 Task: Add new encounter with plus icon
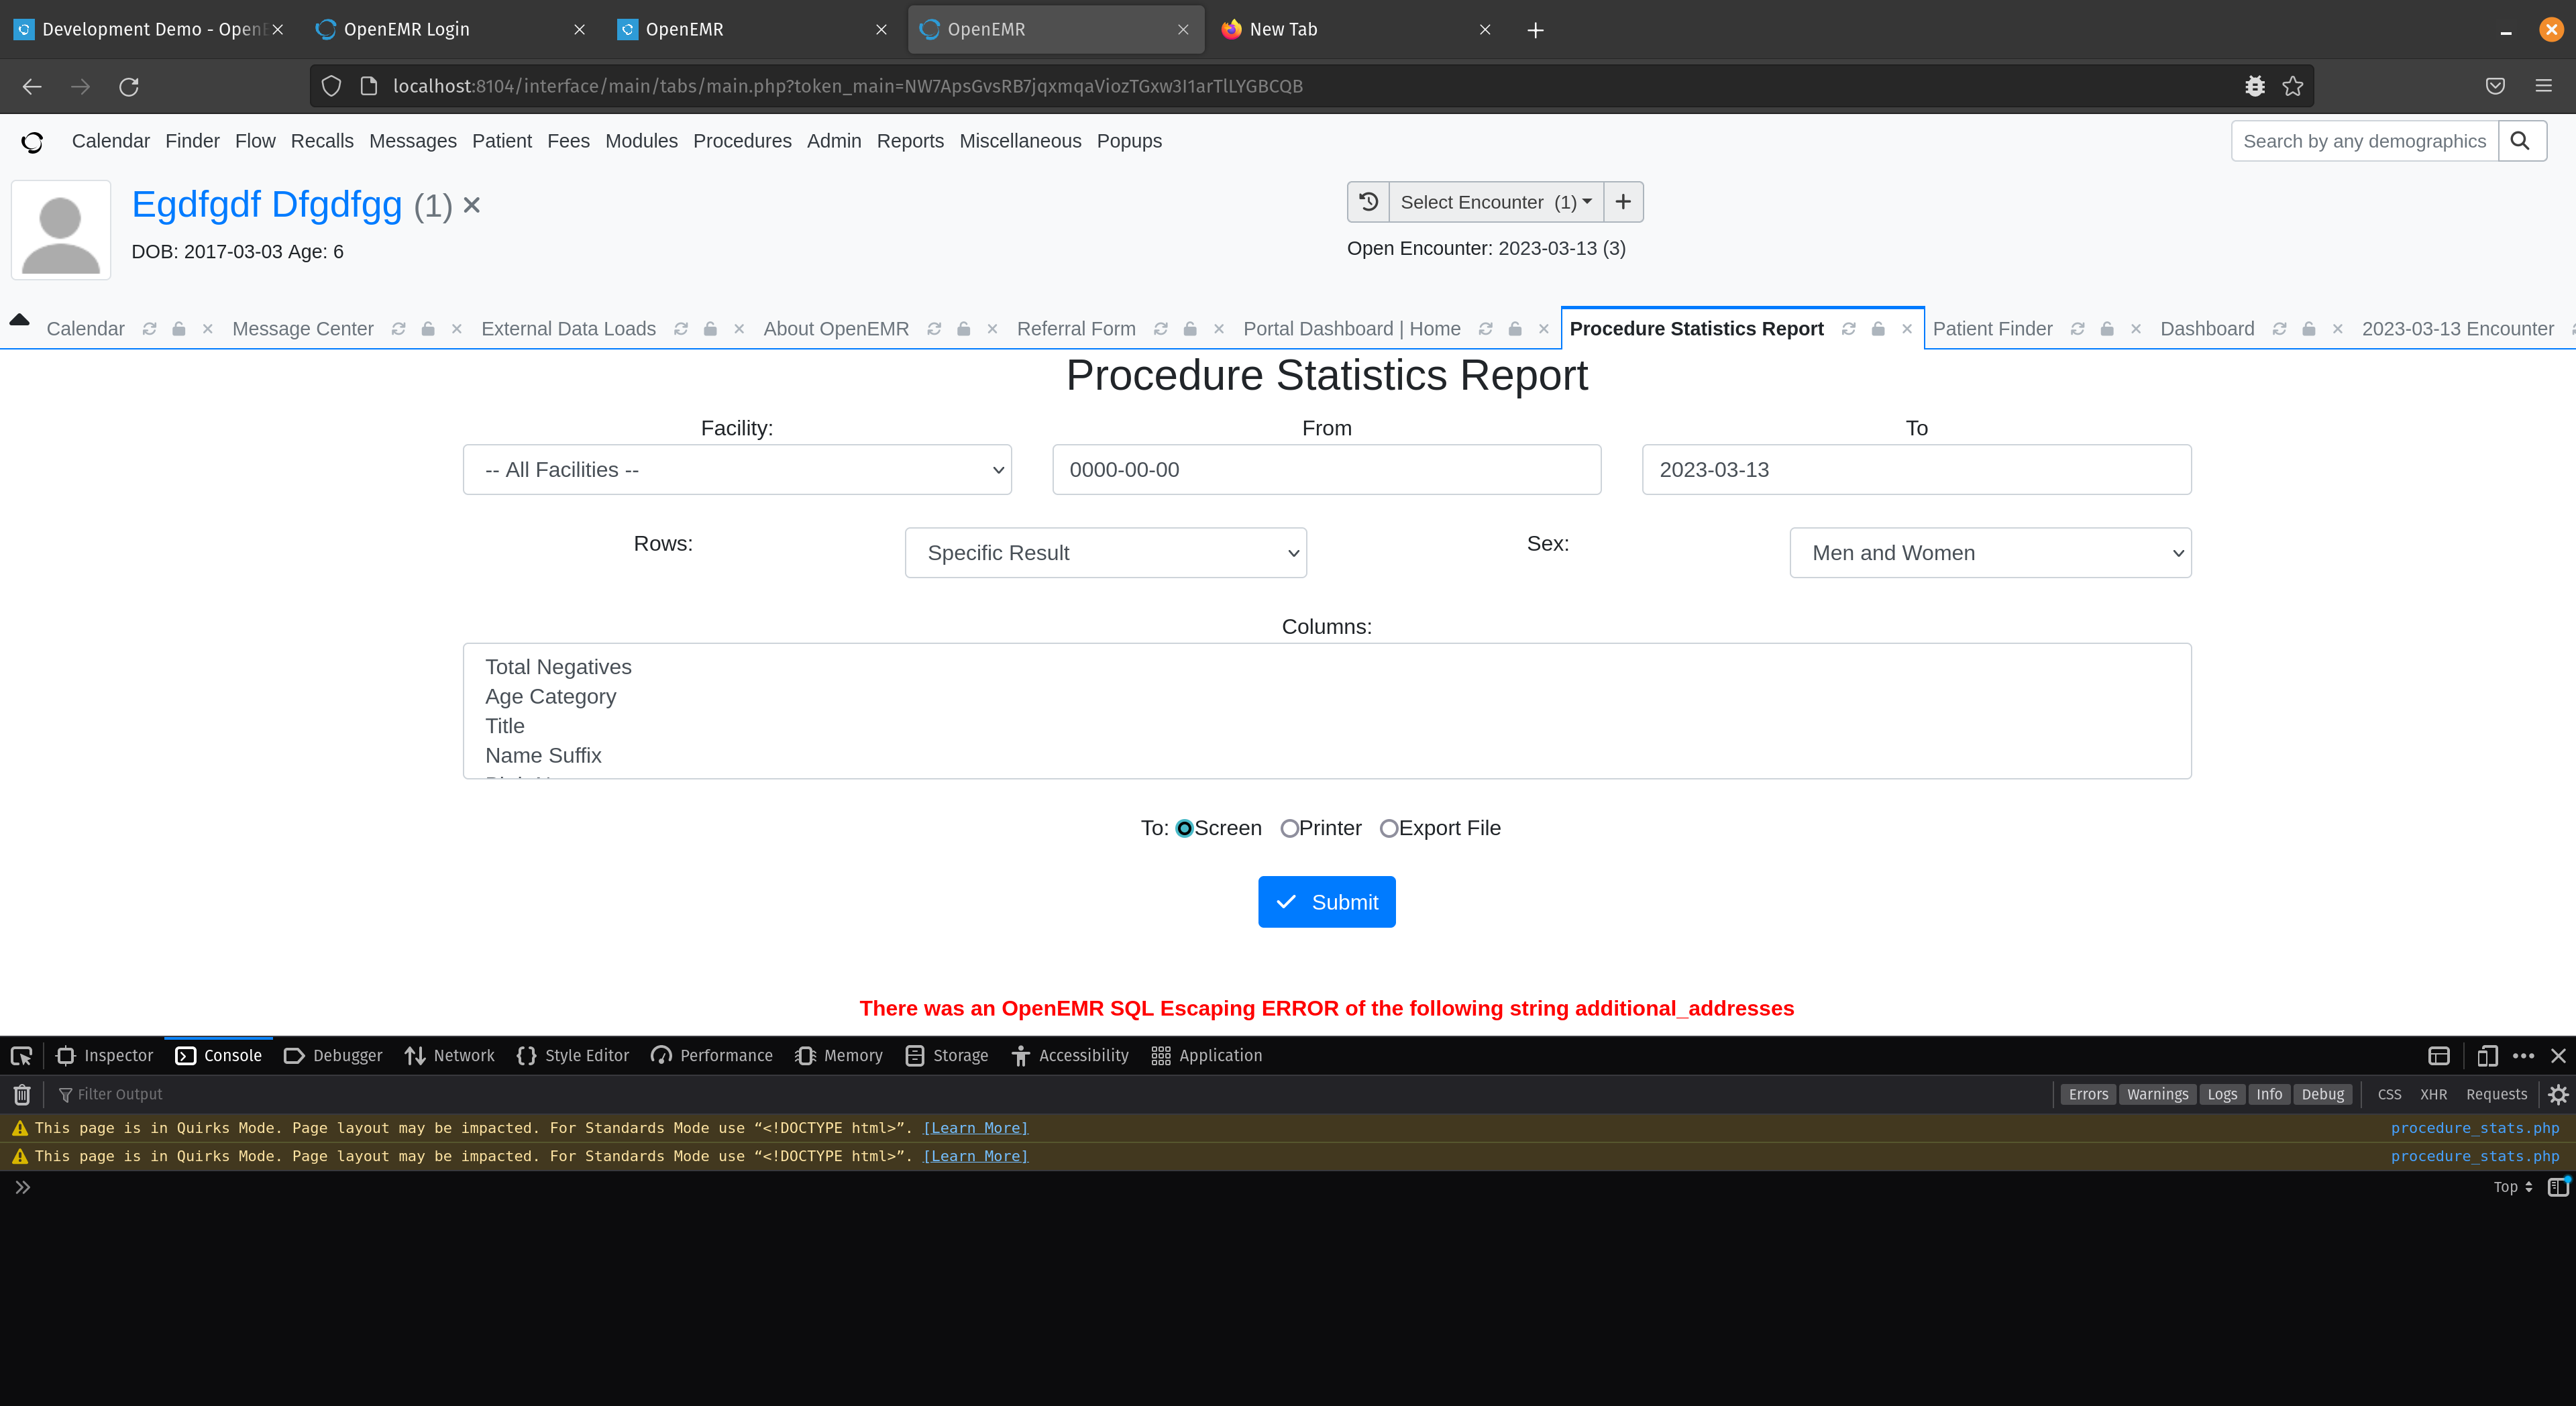click(x=1623, y=202)
